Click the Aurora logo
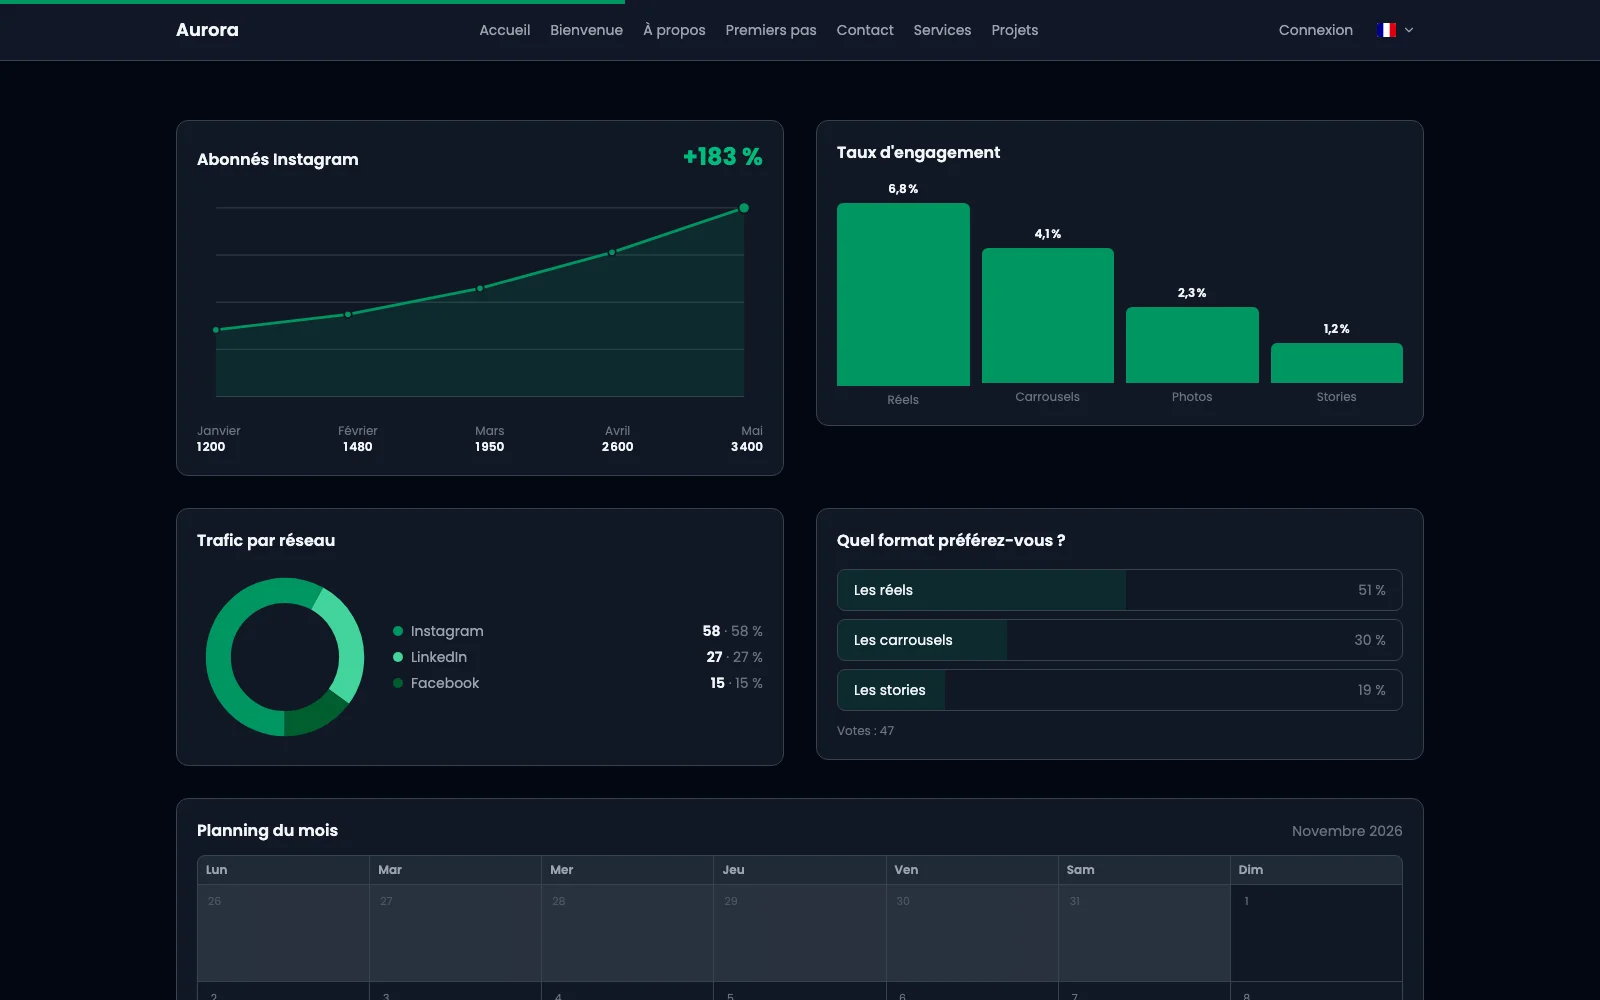 pos(207,30)
